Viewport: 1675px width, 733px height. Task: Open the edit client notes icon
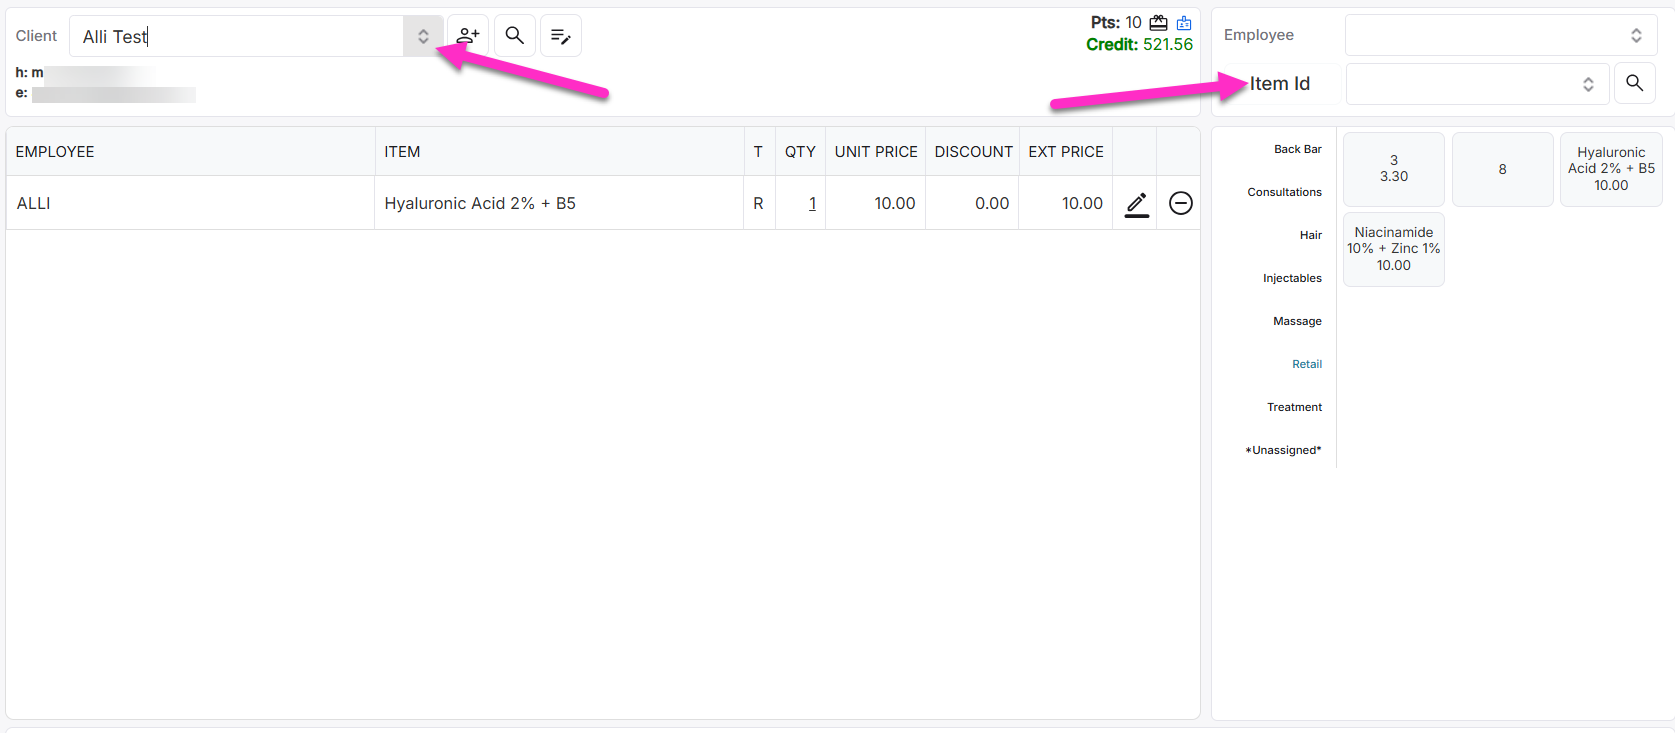(x=561, y=36)
